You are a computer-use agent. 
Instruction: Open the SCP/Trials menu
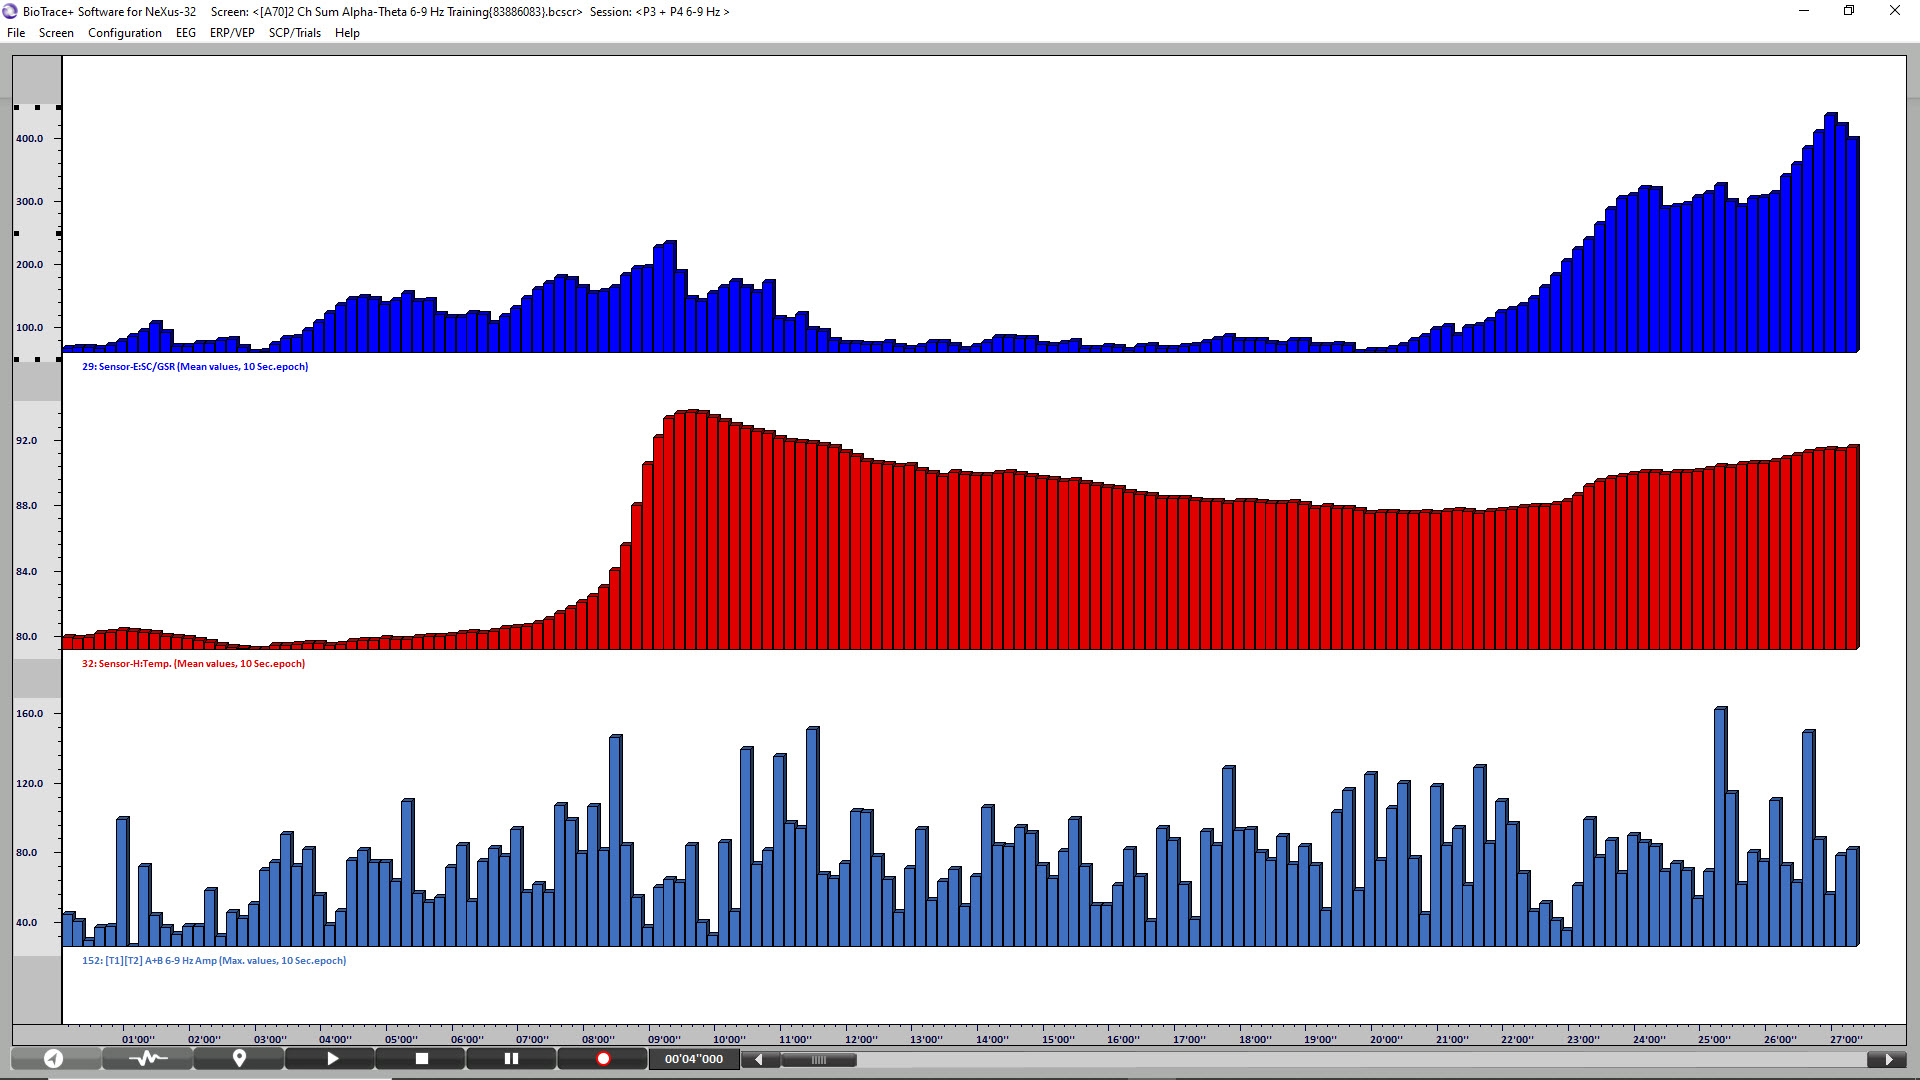294,33
